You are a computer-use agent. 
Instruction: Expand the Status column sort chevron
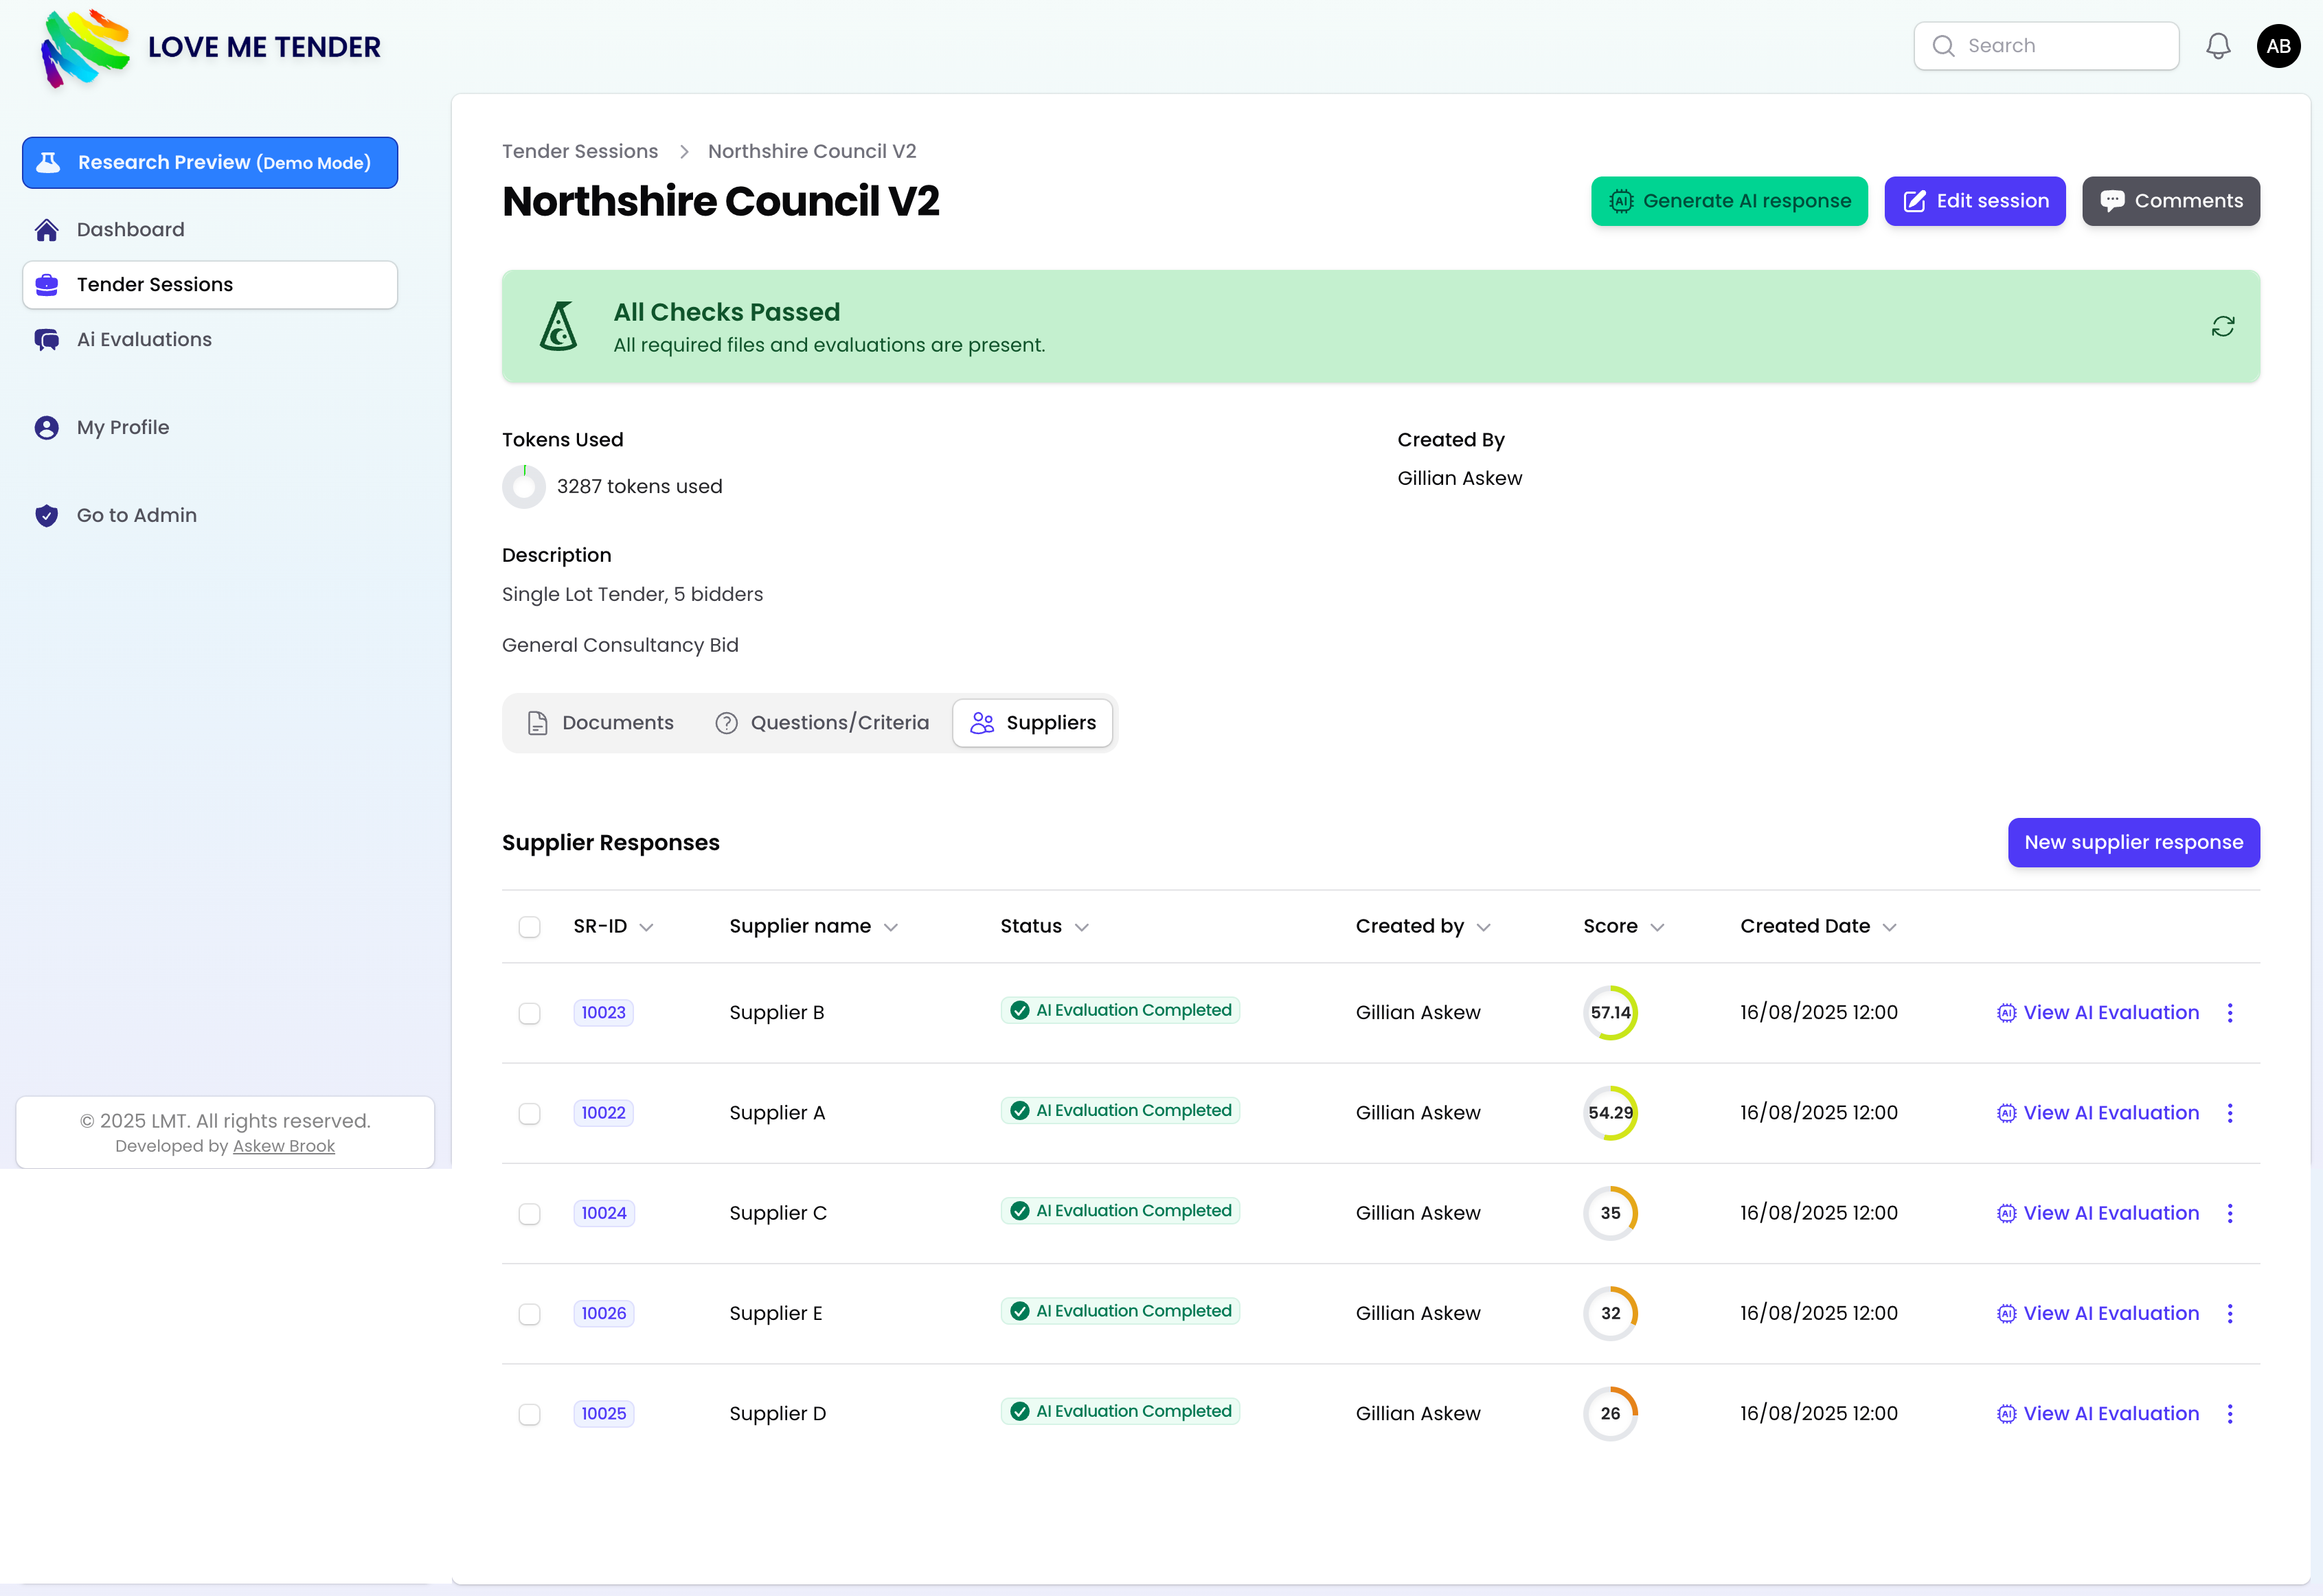coord(1081,928)
